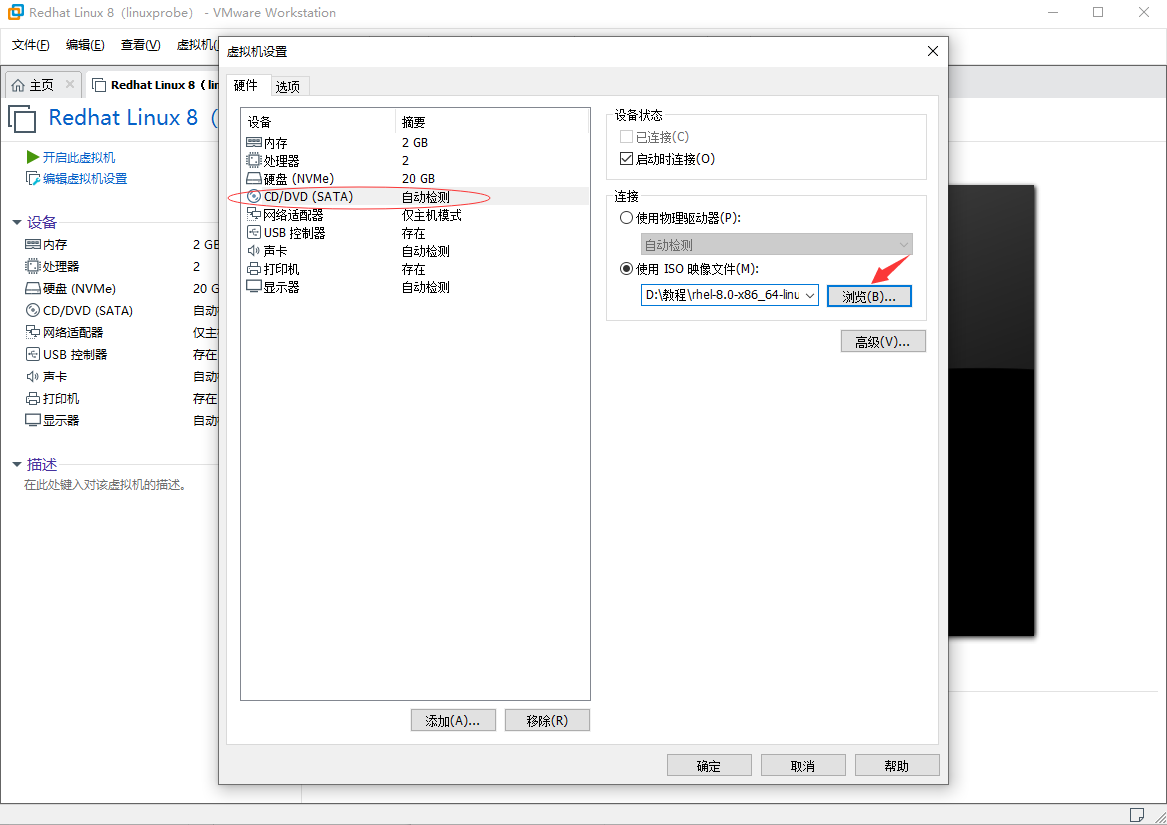Close the 虚拟机设置 dialog with X
1167x825 pixels.
(x=933, y=51)
